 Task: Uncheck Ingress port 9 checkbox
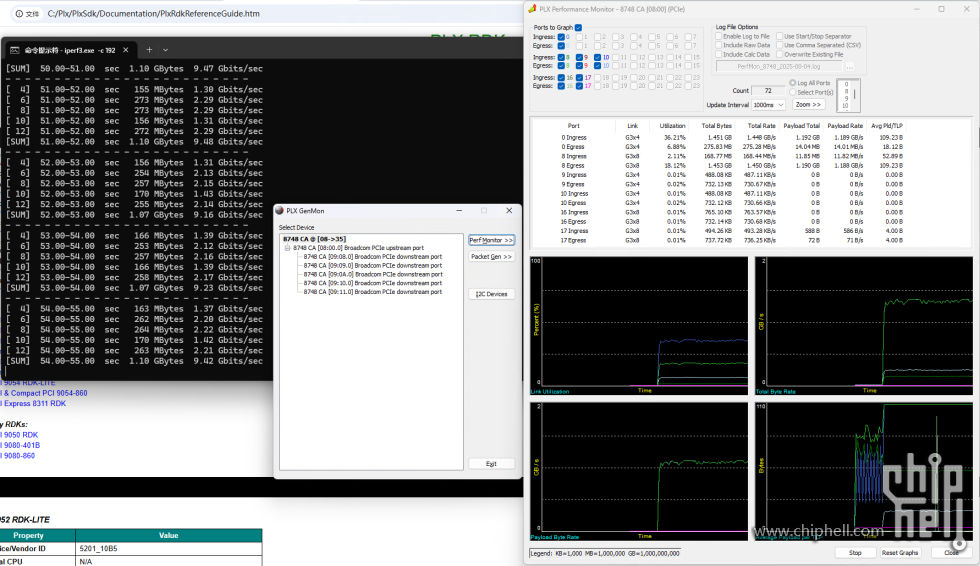click(579, 57)
